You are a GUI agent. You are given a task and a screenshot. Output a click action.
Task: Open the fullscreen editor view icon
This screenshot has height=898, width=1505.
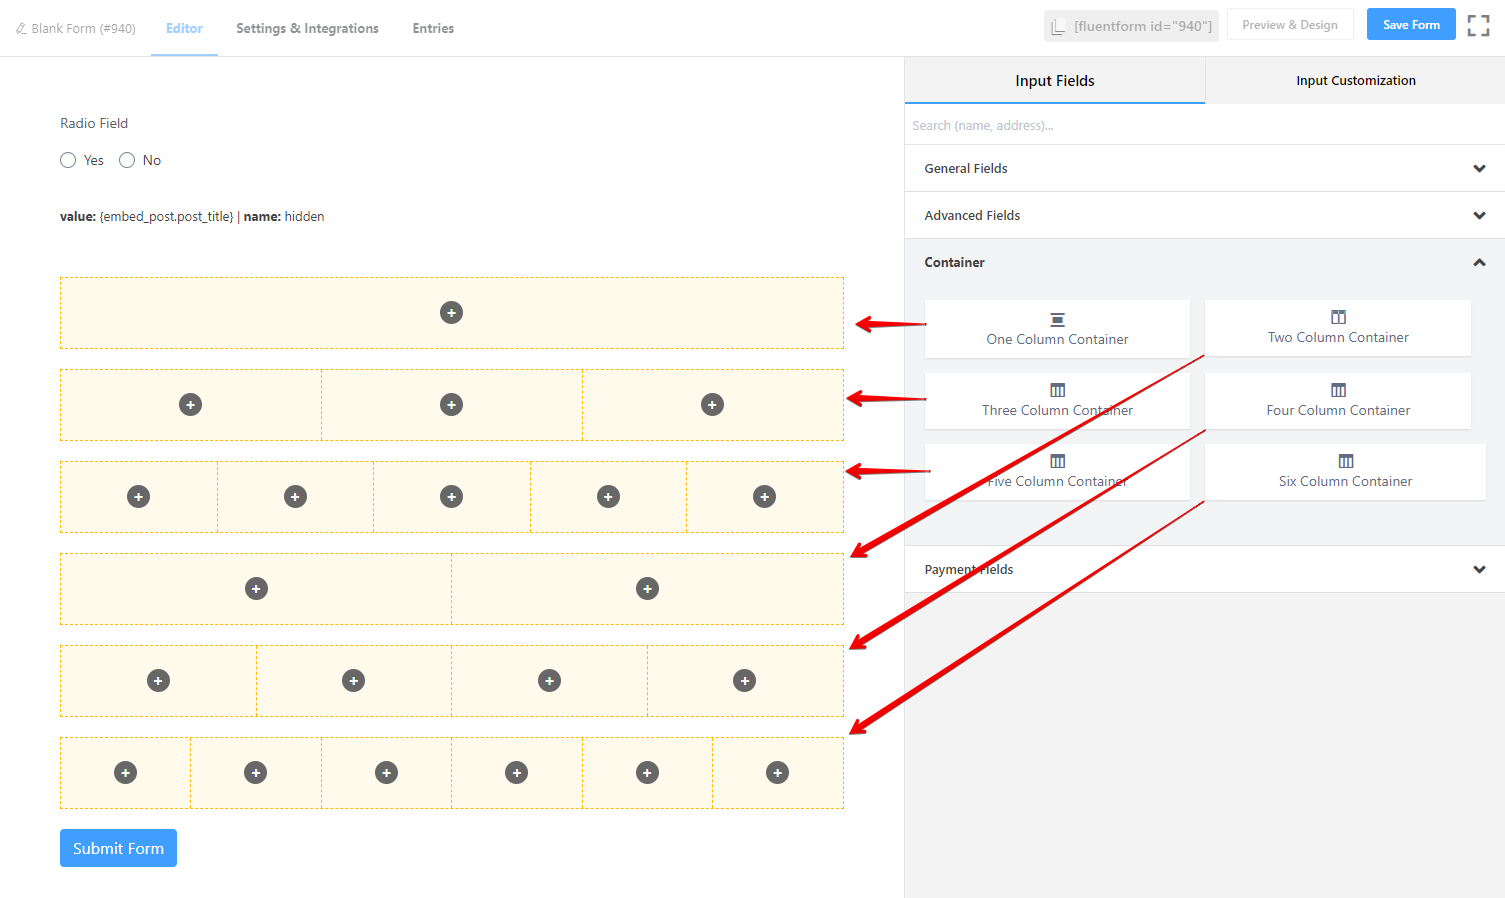pyautogui.click(x=1478, y=24)
